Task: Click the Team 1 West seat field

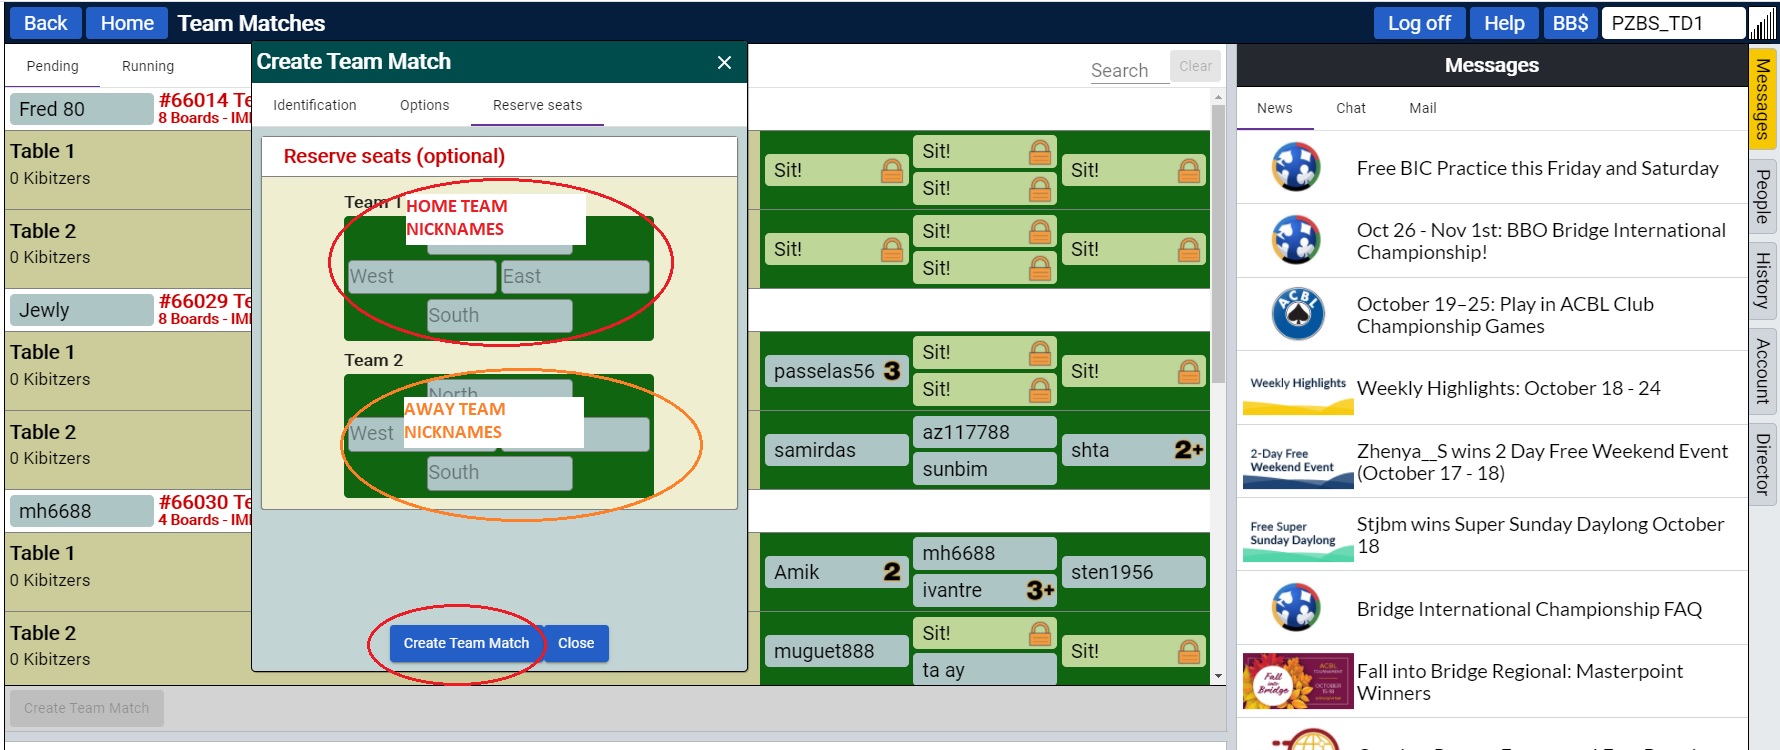Action: [421, 276]
